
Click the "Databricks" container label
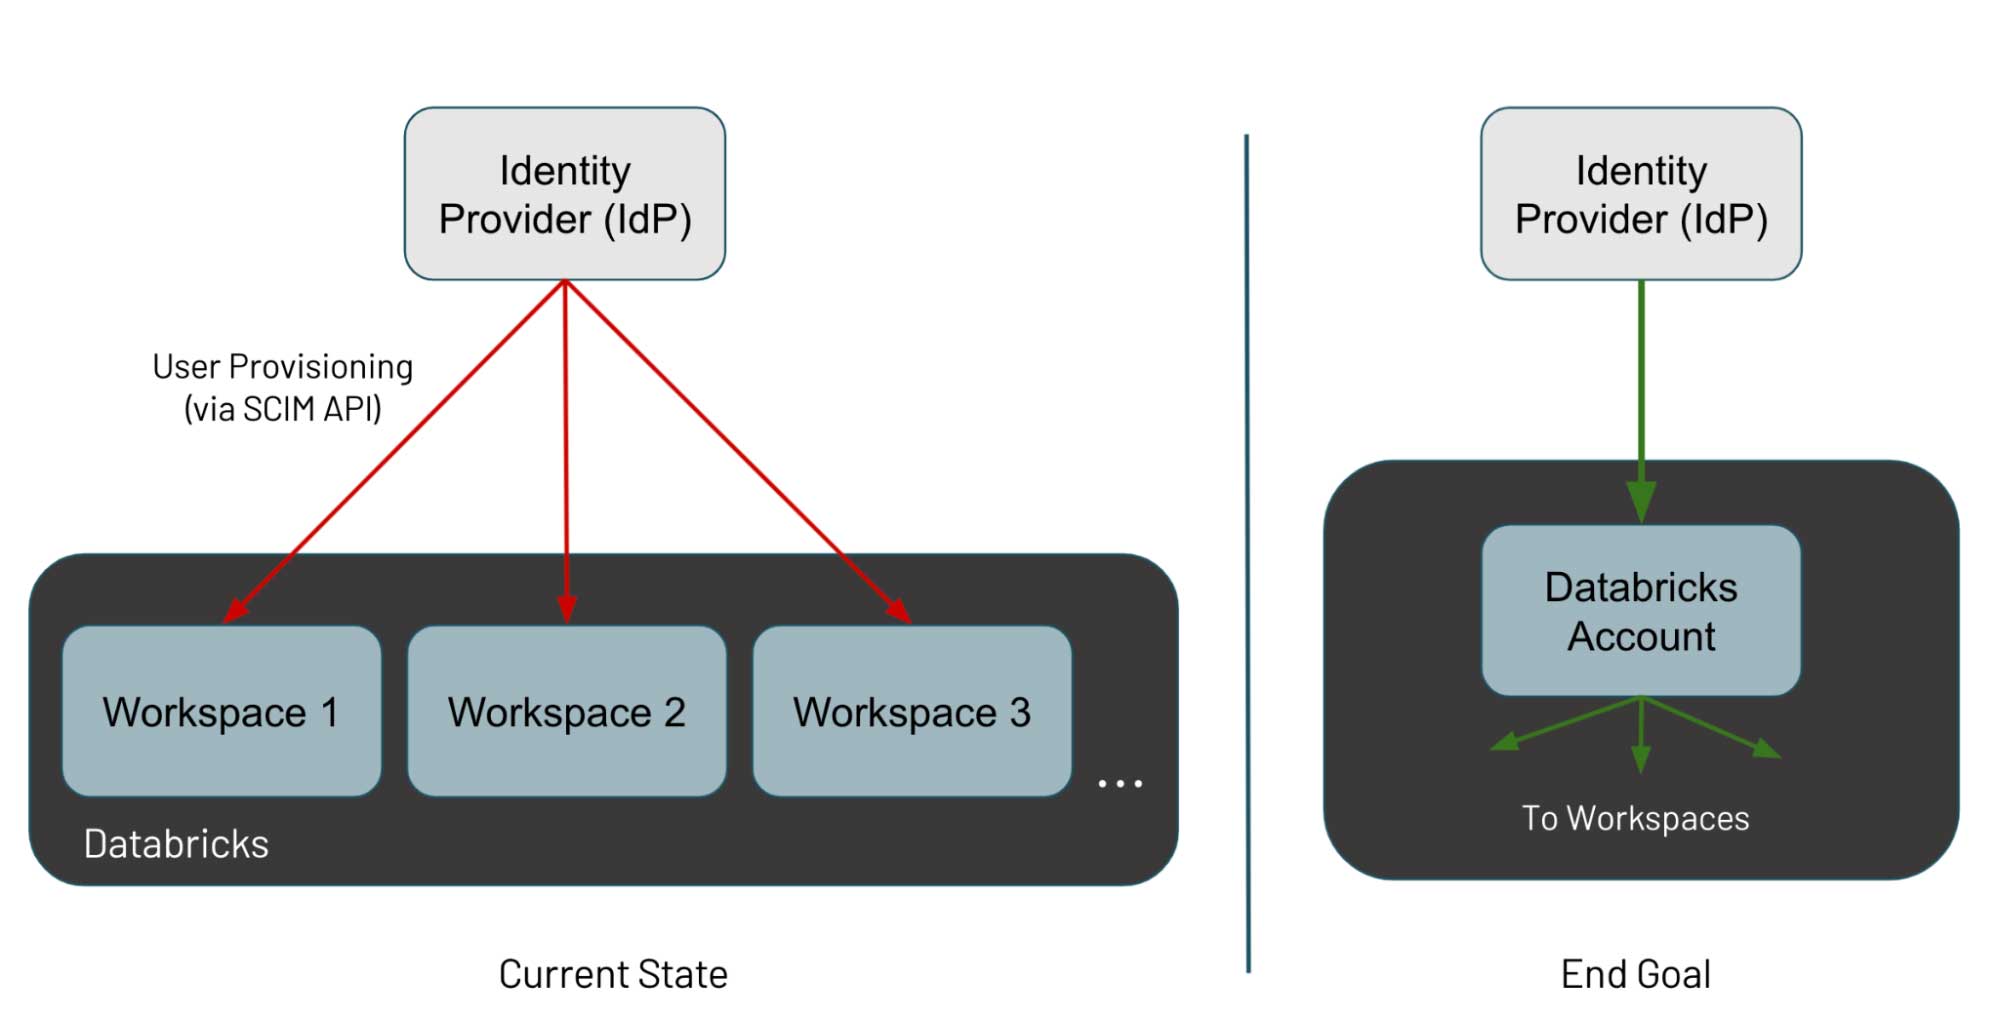coord(176,844)
